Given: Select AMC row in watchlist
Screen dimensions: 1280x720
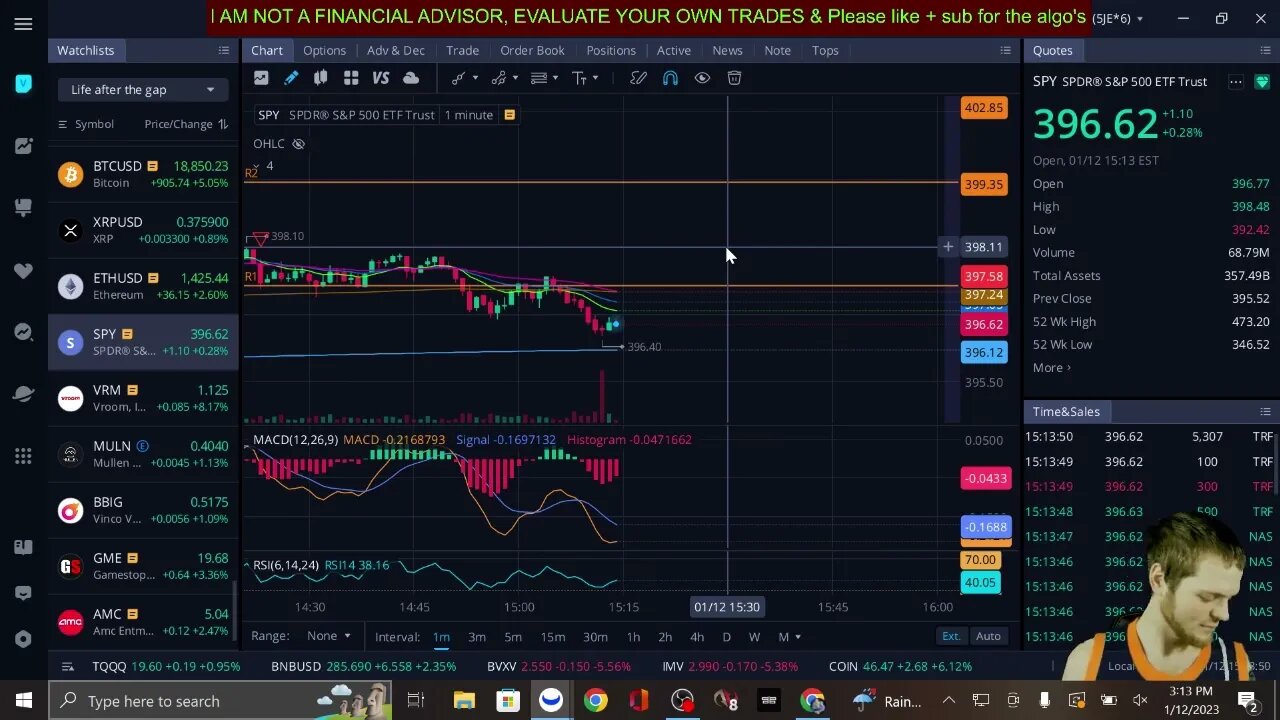Looking at the screenshot, I should [x=143, y=622].
